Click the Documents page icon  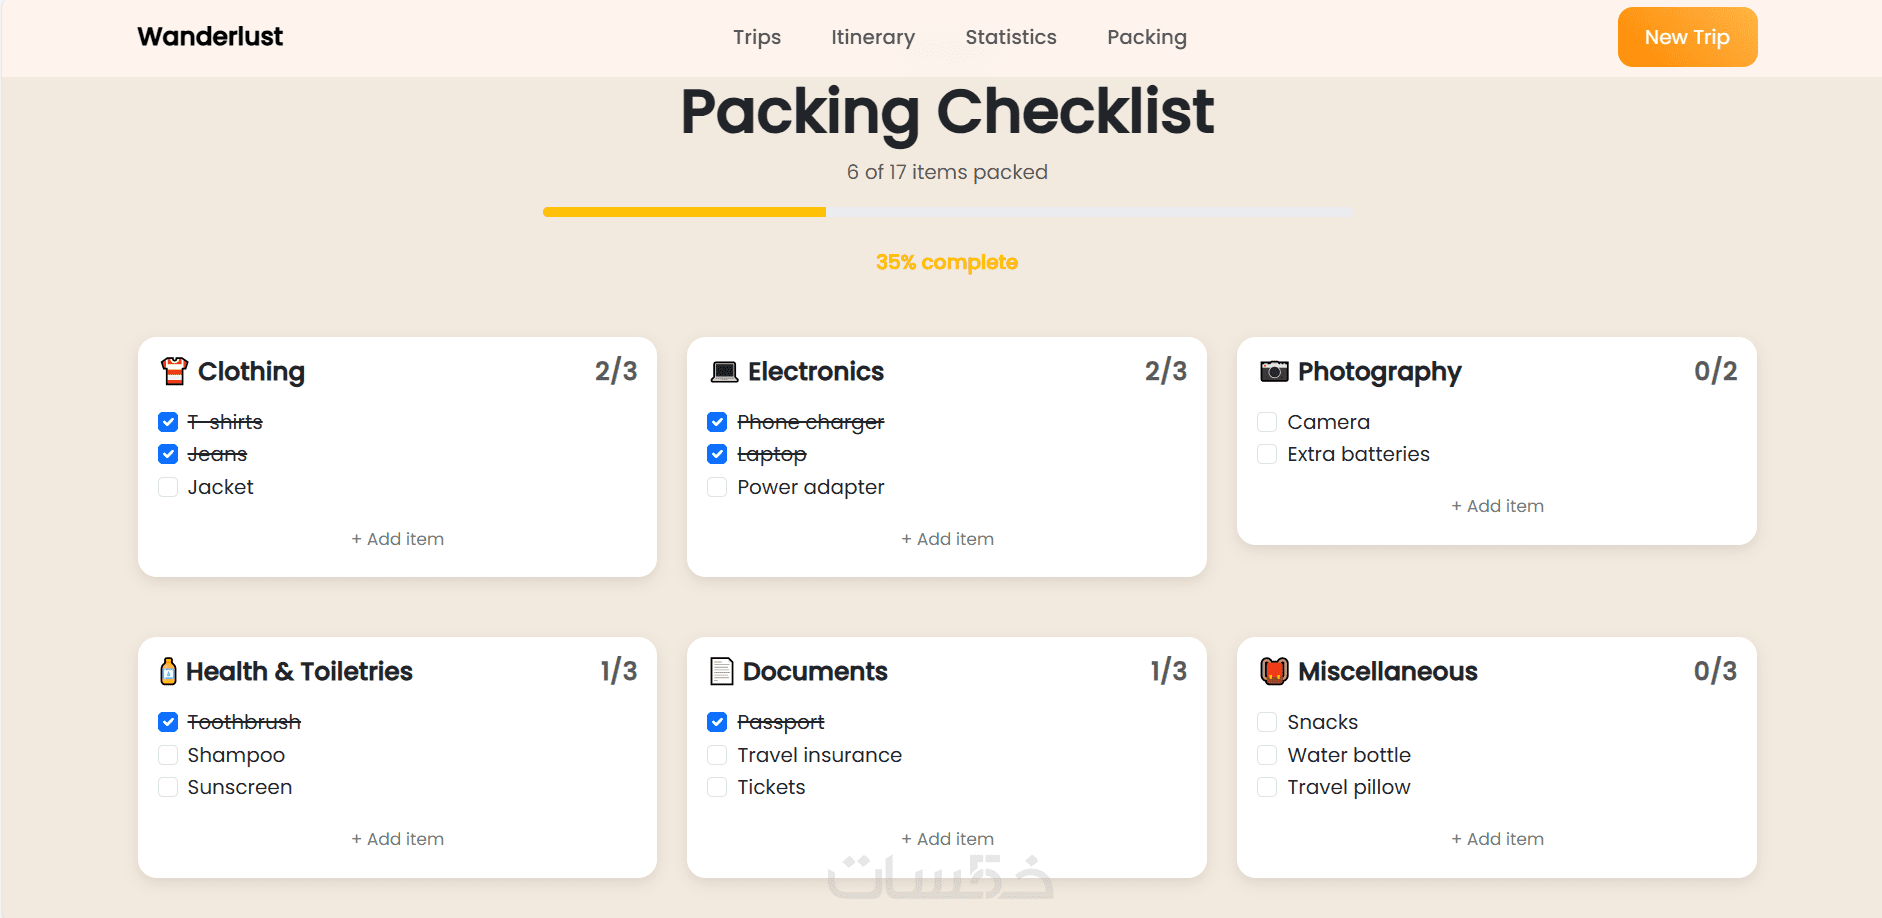click(x=721, y=671)
